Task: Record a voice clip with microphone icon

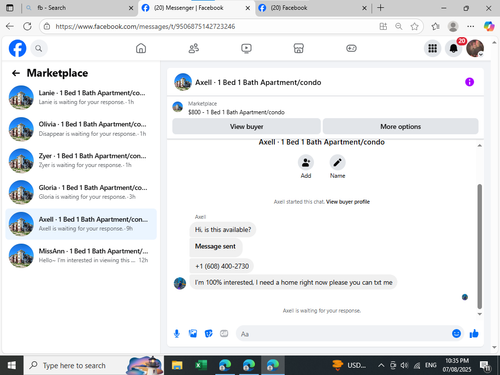Action: pos(177,334)
